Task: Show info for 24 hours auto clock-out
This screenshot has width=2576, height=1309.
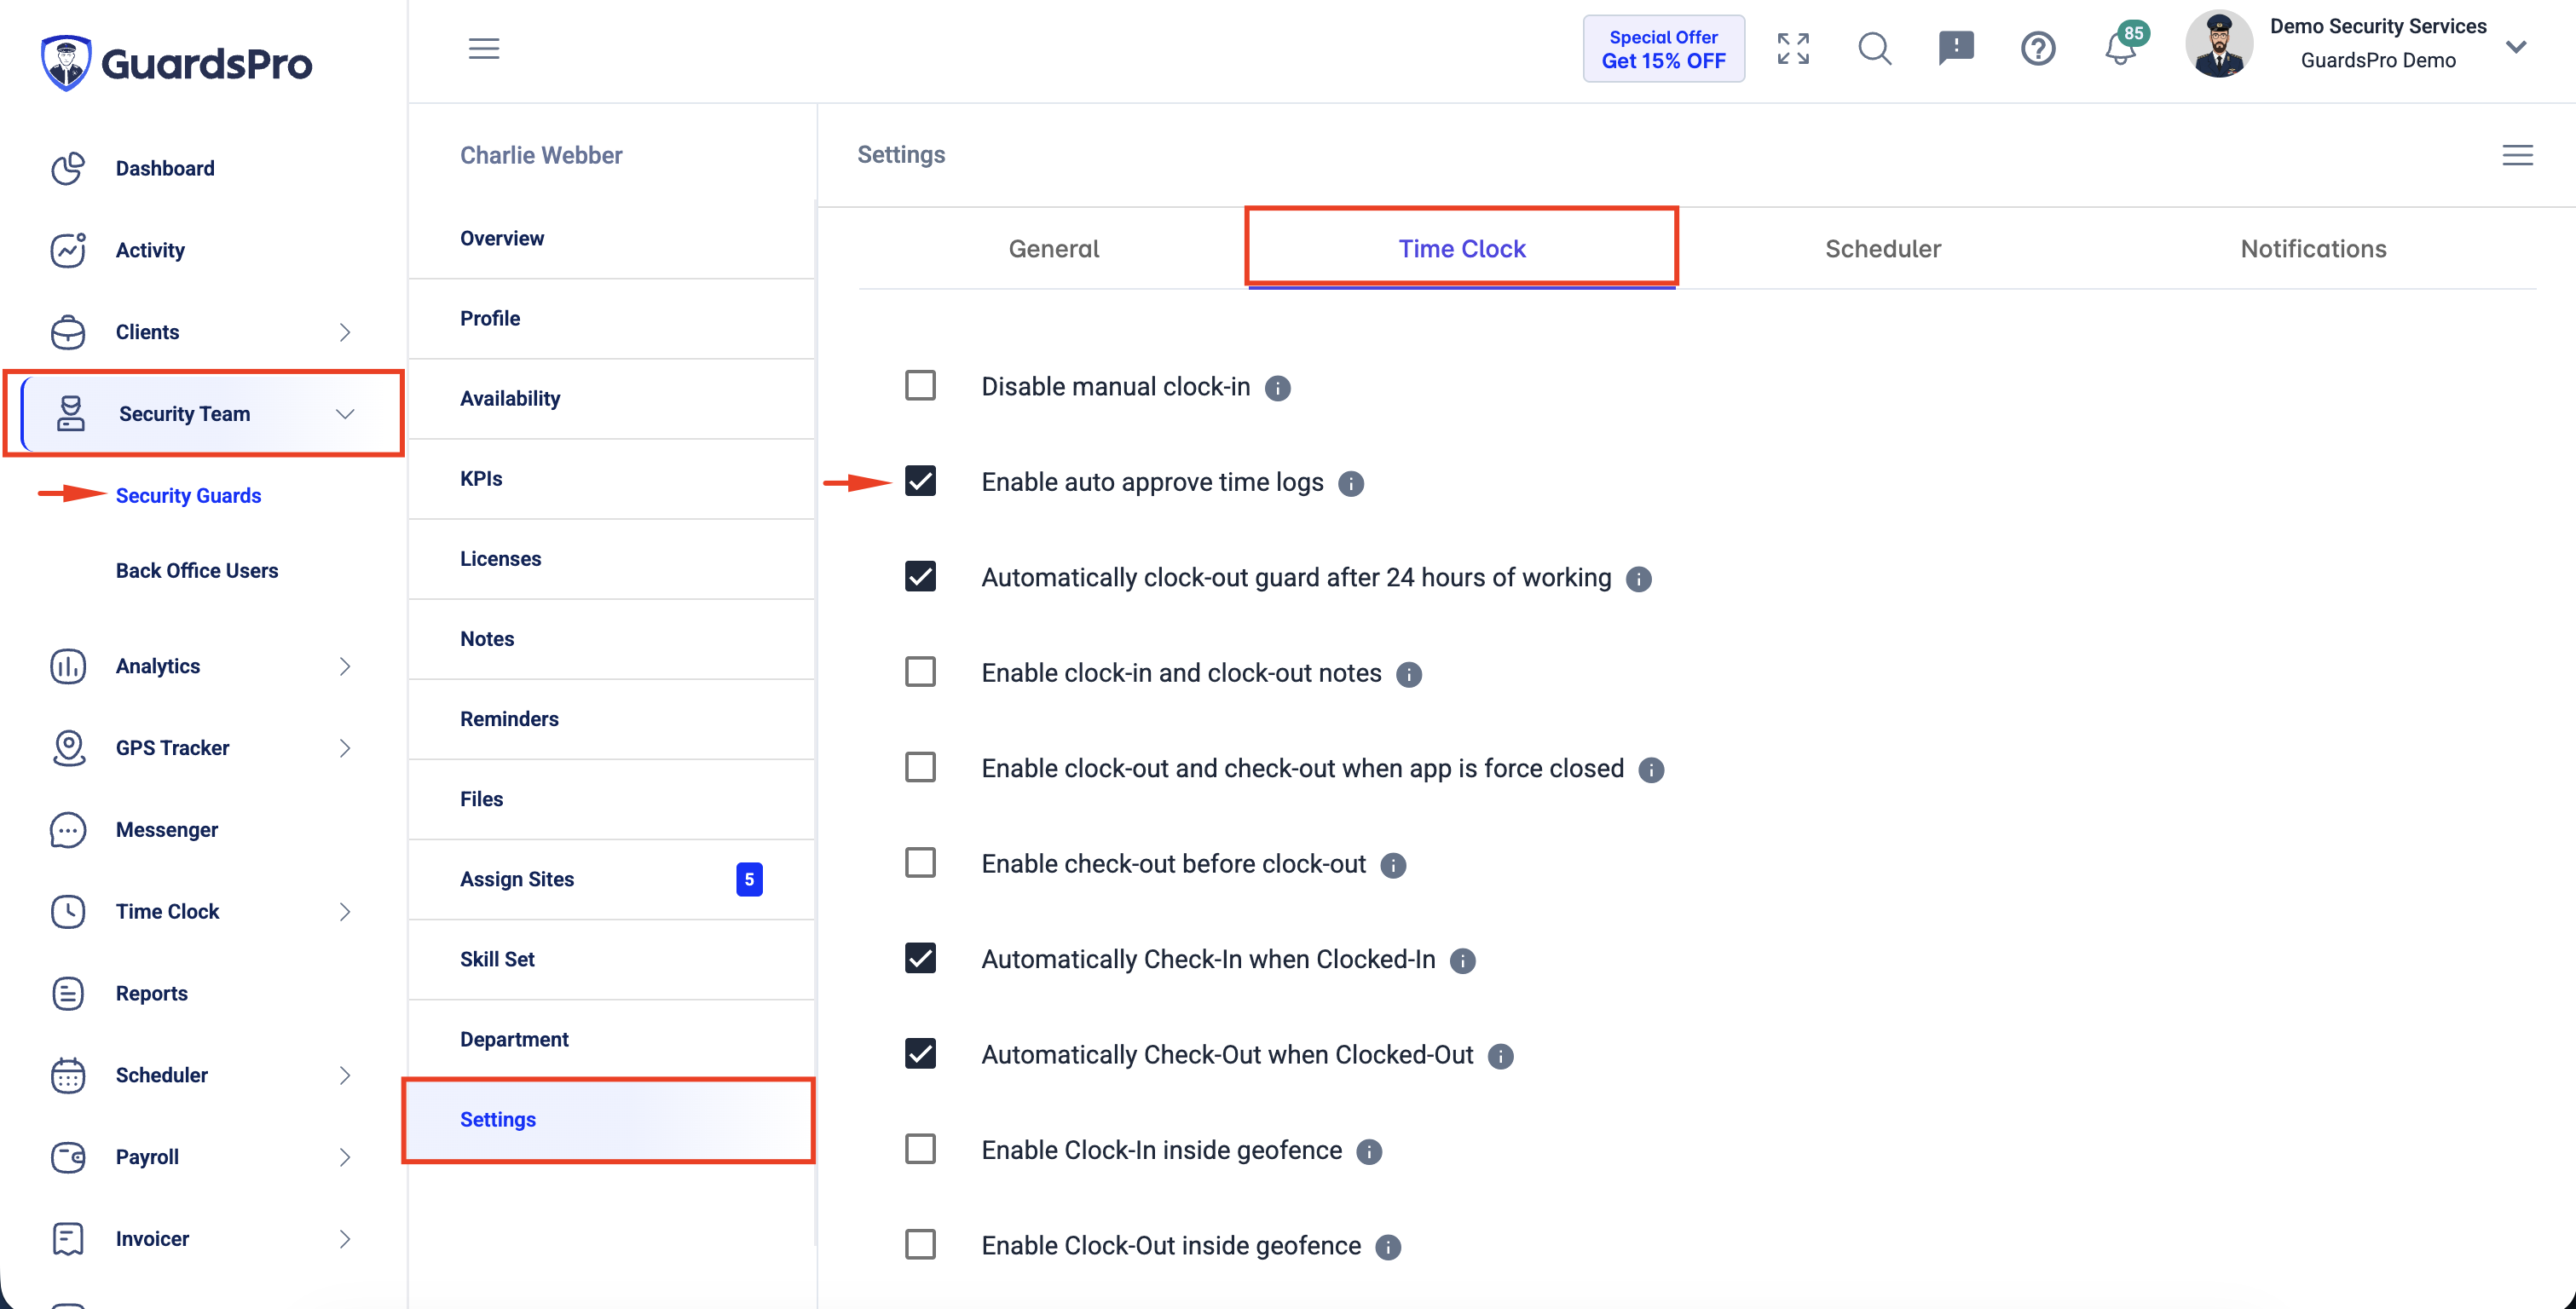Action: point(1639,579)
